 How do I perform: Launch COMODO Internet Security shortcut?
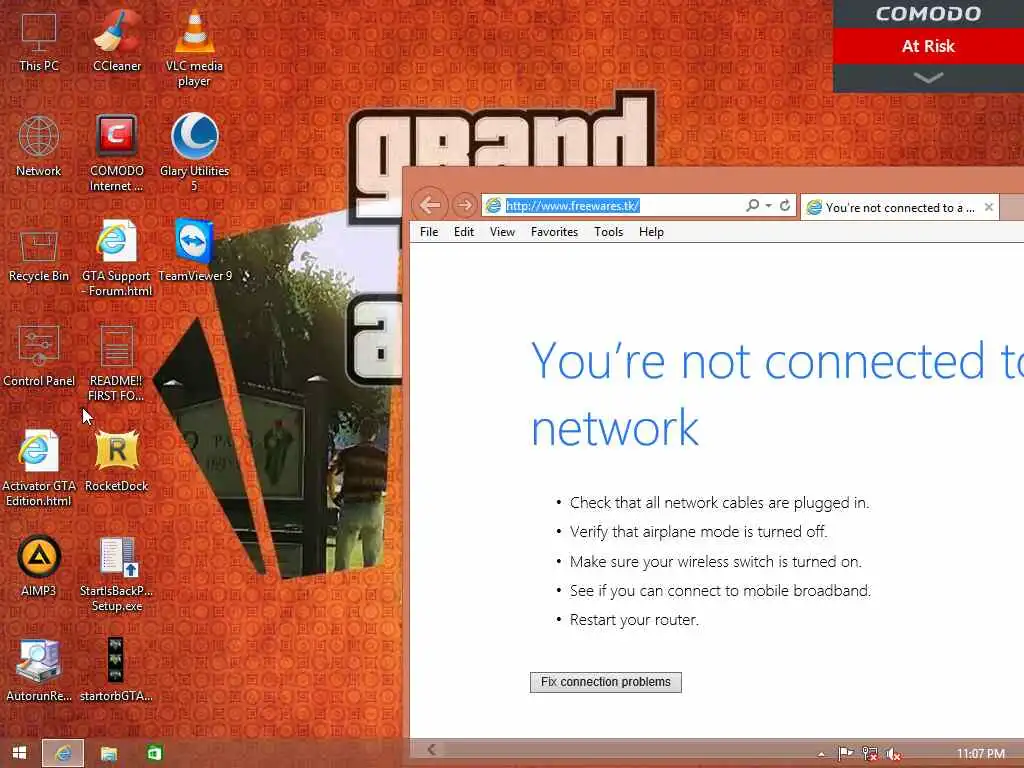click(117, 153)
